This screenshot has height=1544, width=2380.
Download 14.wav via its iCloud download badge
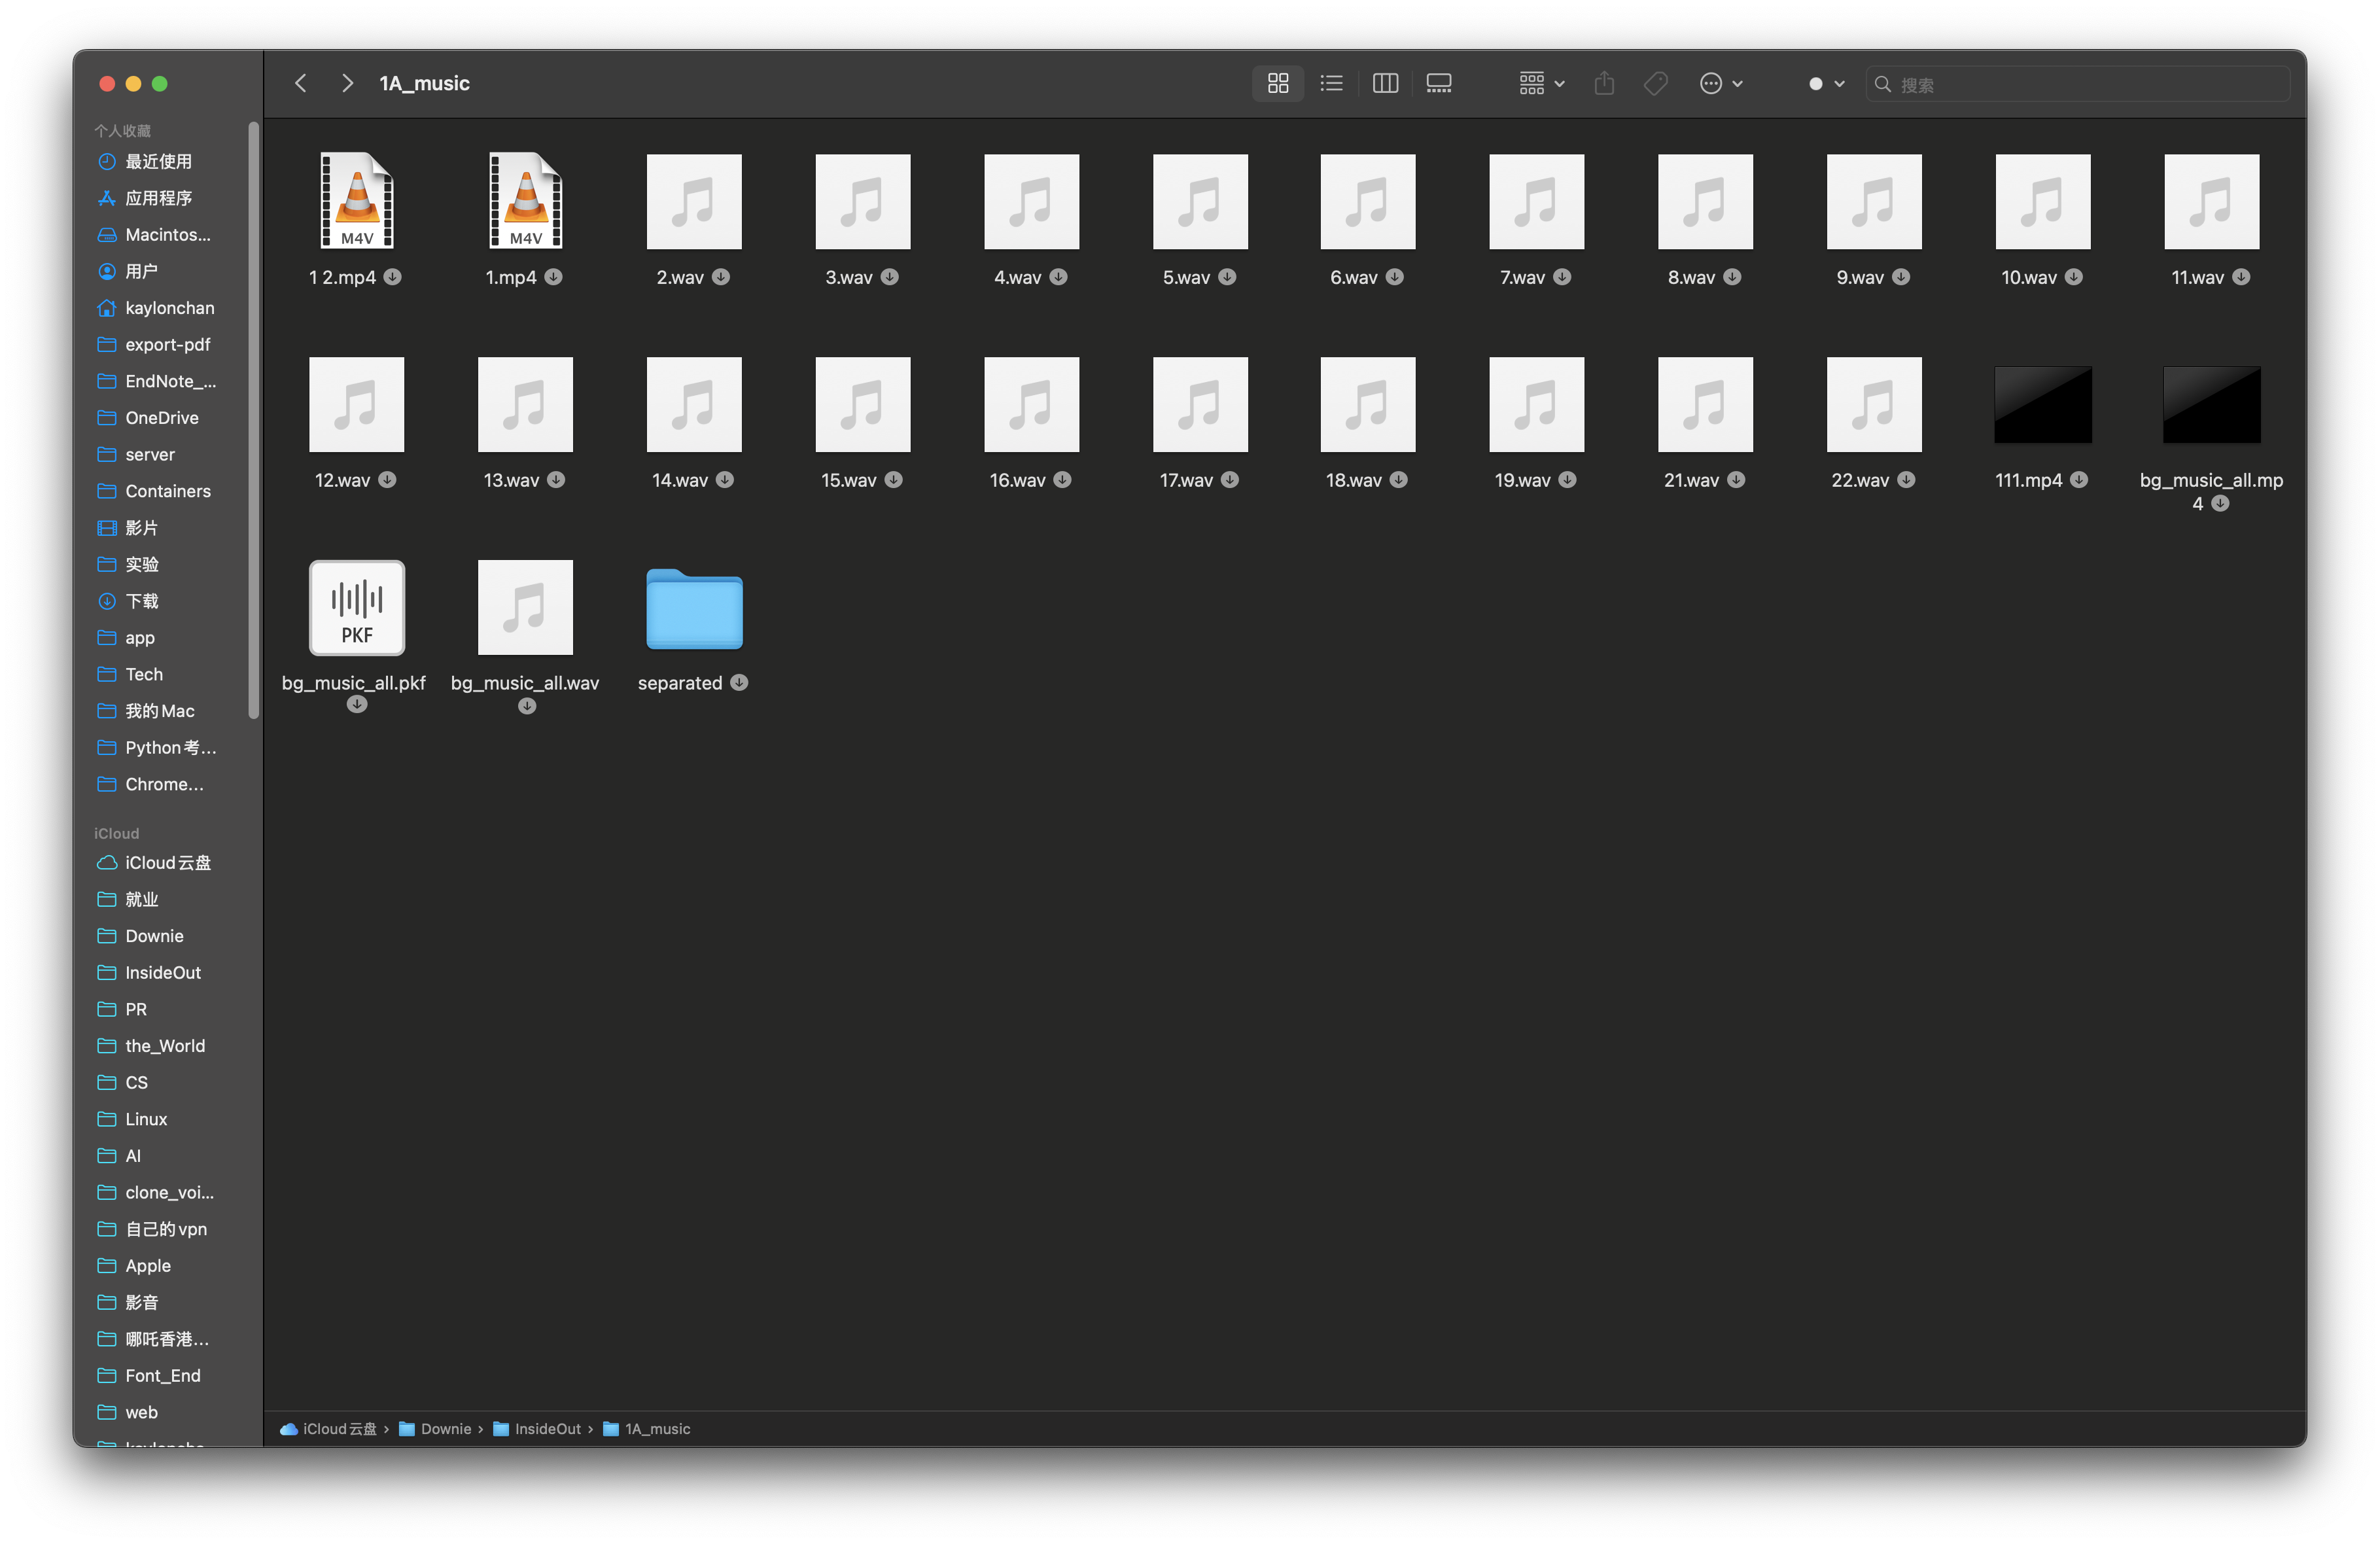point(725,480)
